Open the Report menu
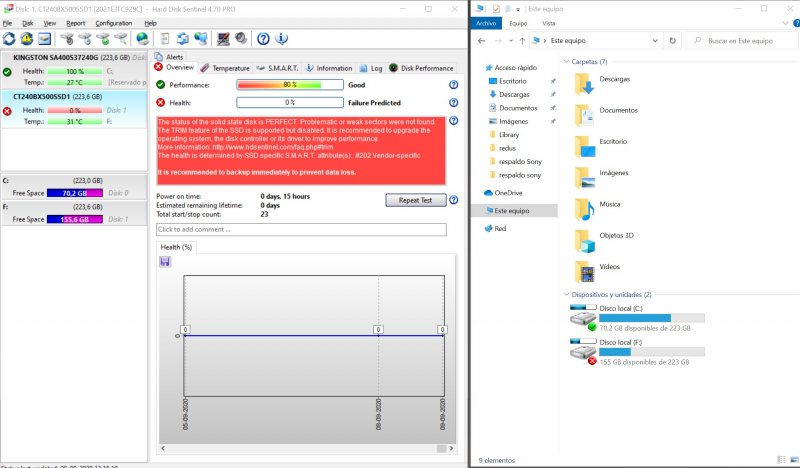This screenshot has height=468, width=800. [x=76, y=23]
